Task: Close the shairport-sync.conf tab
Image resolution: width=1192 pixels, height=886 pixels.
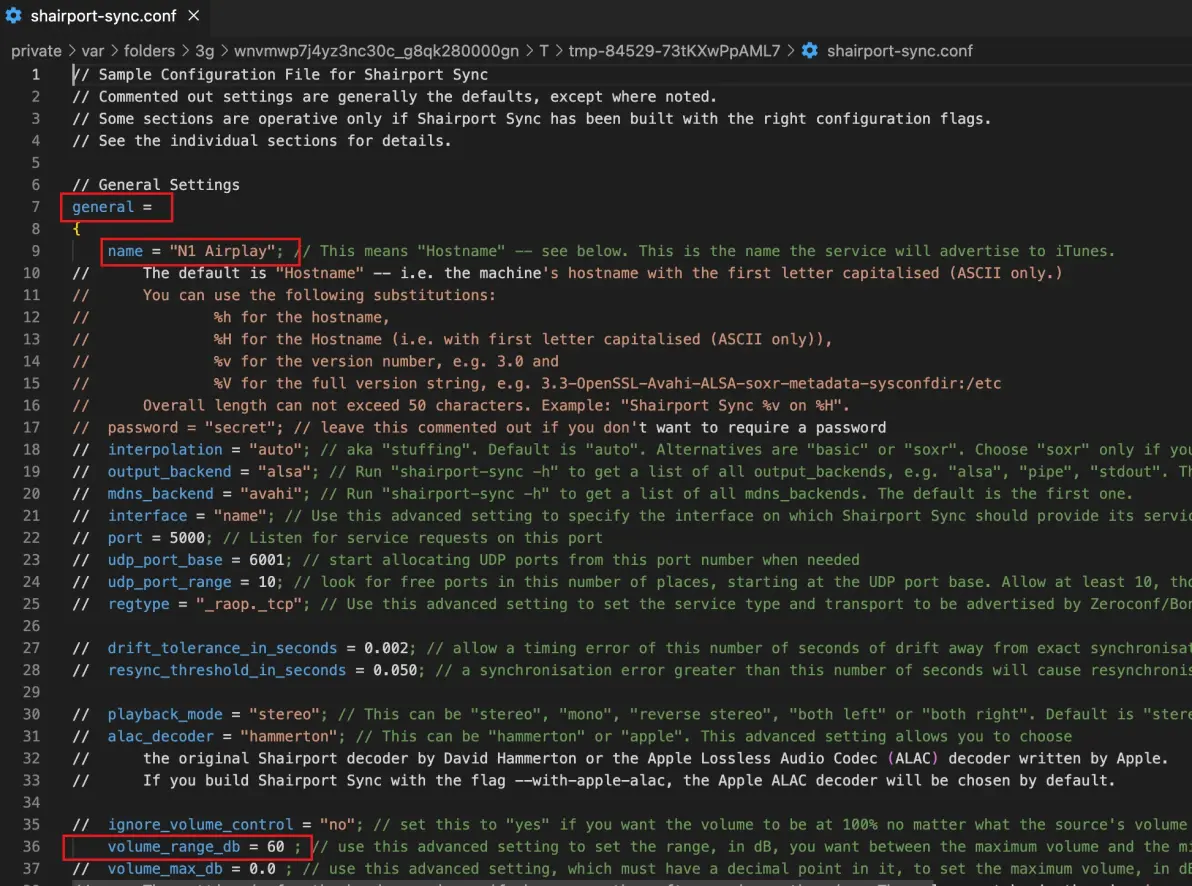Action: coord(194,15)
